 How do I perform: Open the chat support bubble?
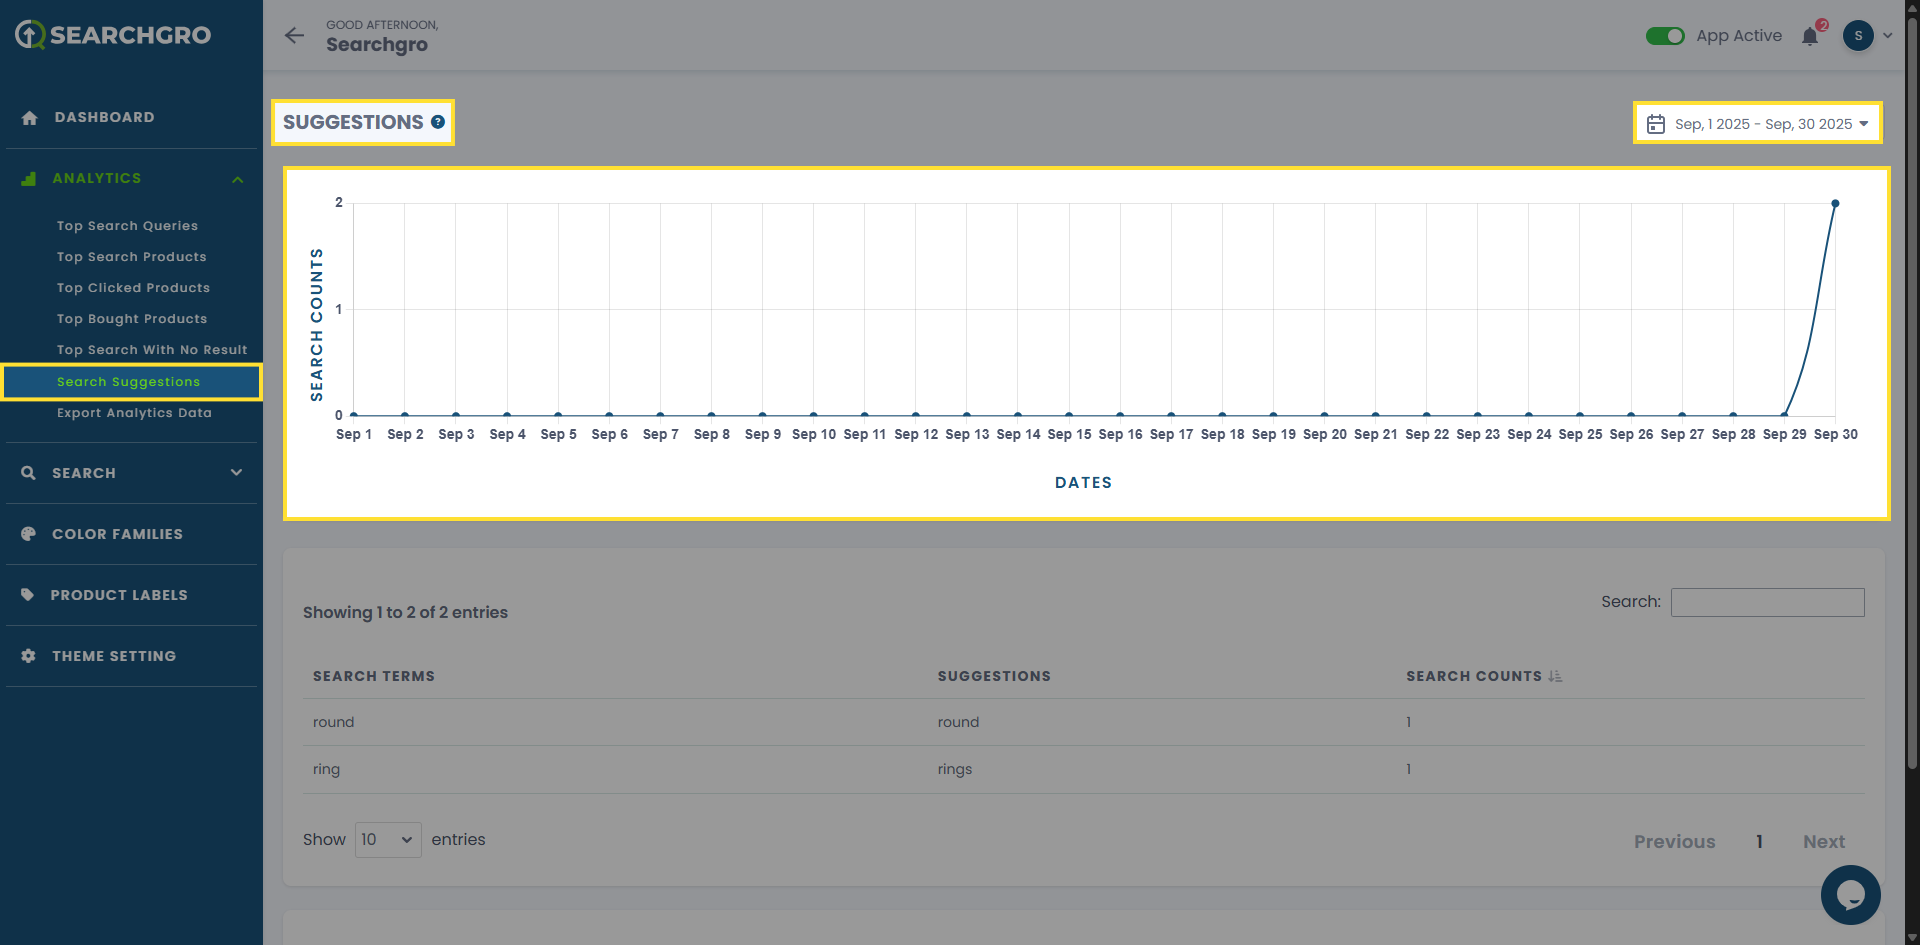[1850, 894]
